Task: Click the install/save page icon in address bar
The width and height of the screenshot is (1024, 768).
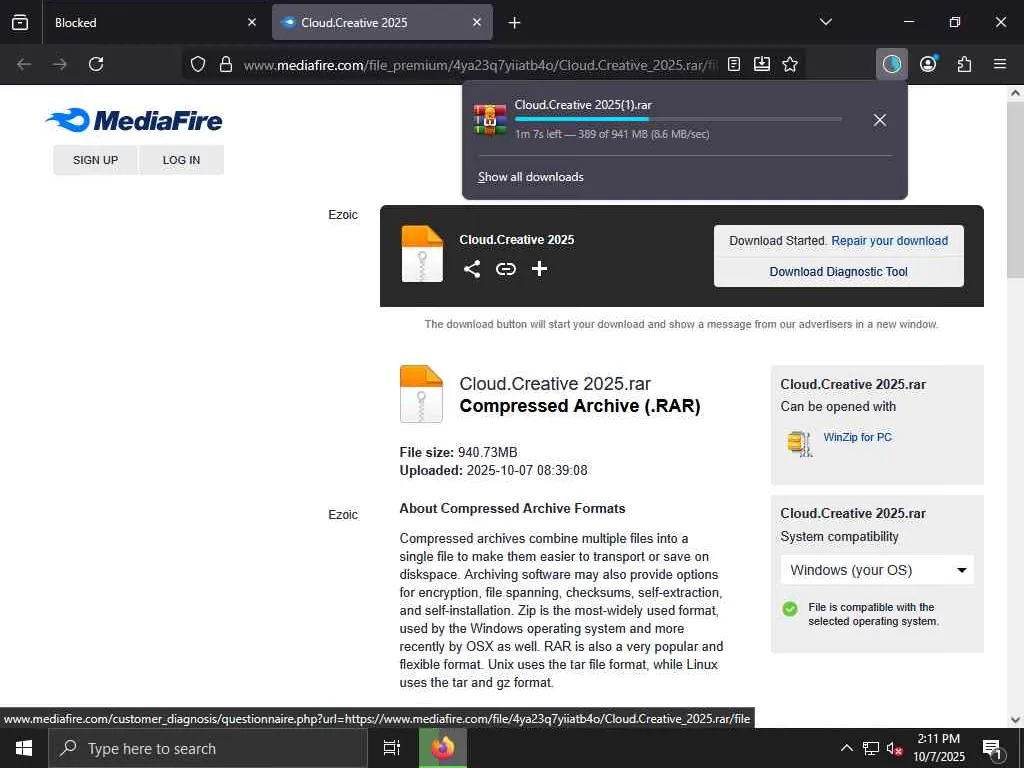Action: (761, 64)
